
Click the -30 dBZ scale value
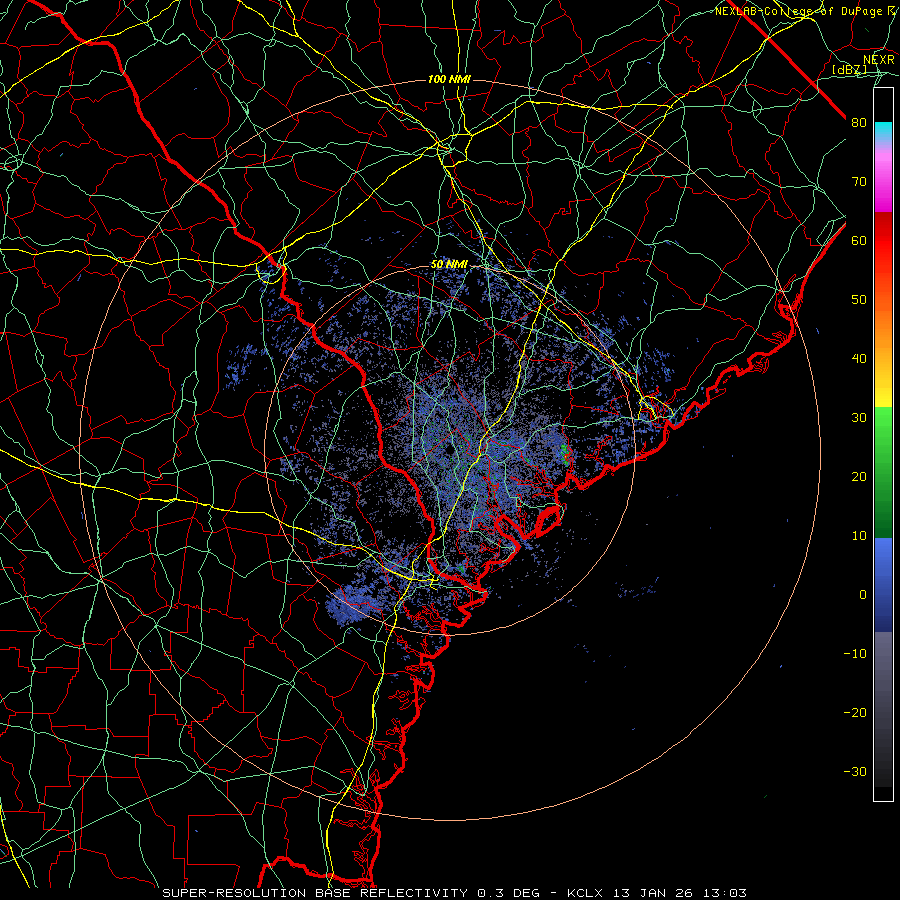coord(855,772)
